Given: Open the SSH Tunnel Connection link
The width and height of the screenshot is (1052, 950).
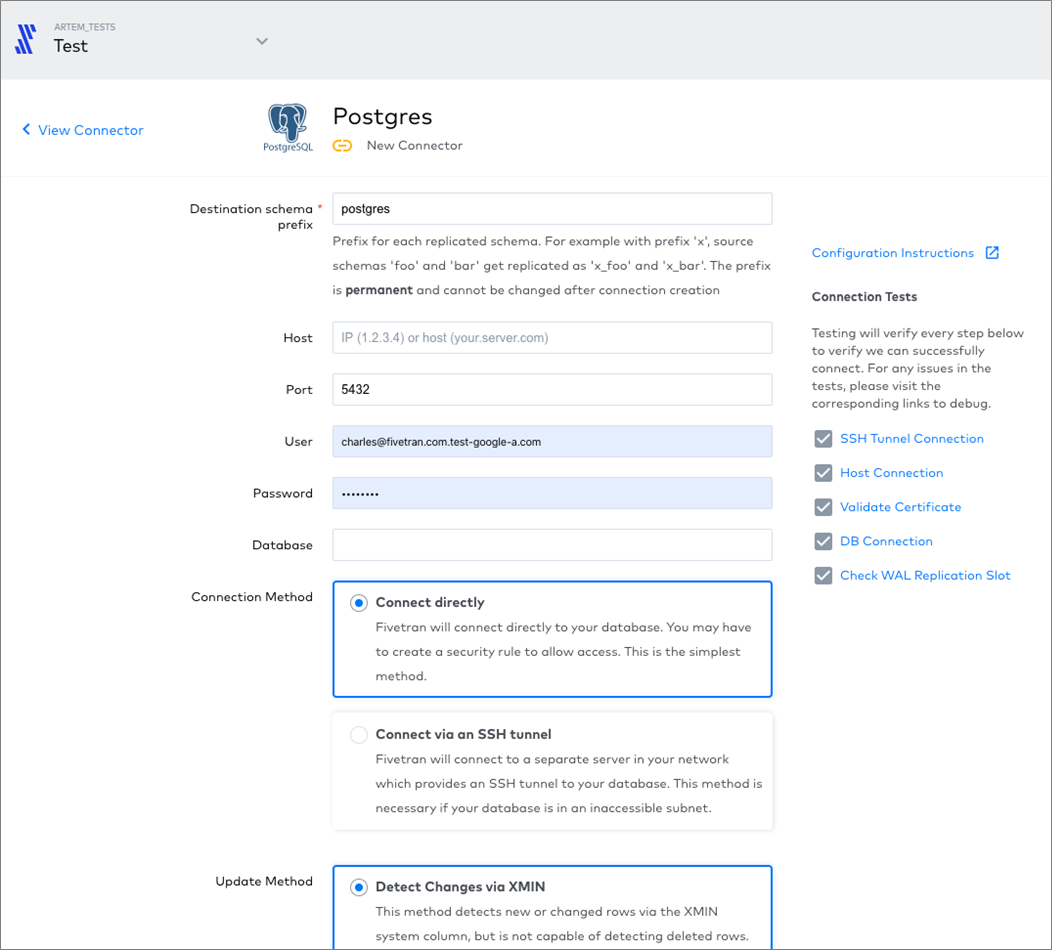Looking at the screenshot, I should coord(912,439).
